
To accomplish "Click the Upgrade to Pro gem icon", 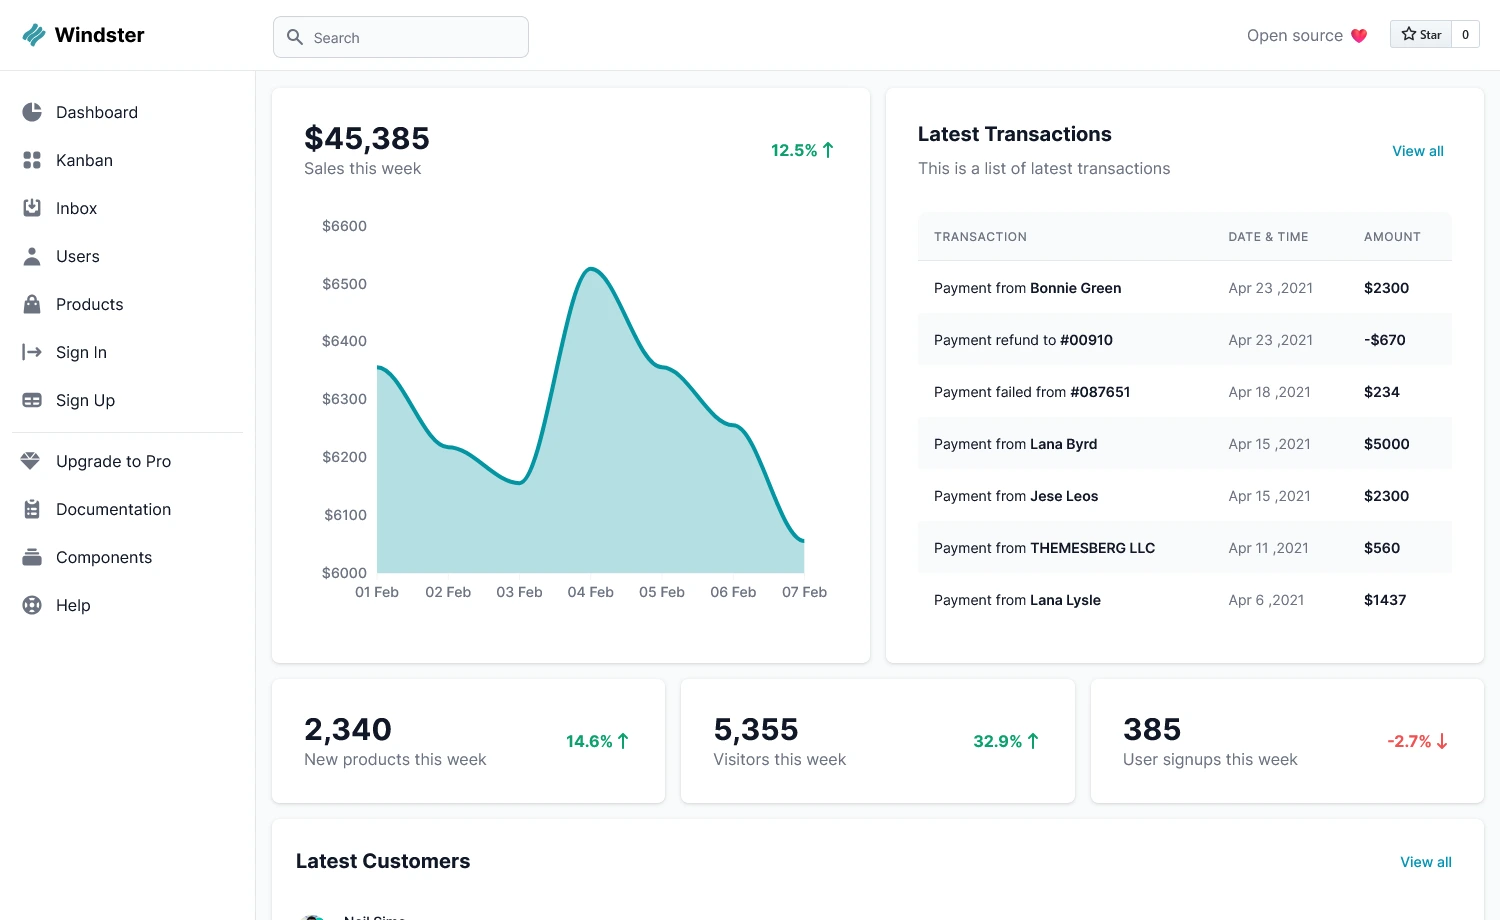I will pyautogui.click(x=32, y=461).
